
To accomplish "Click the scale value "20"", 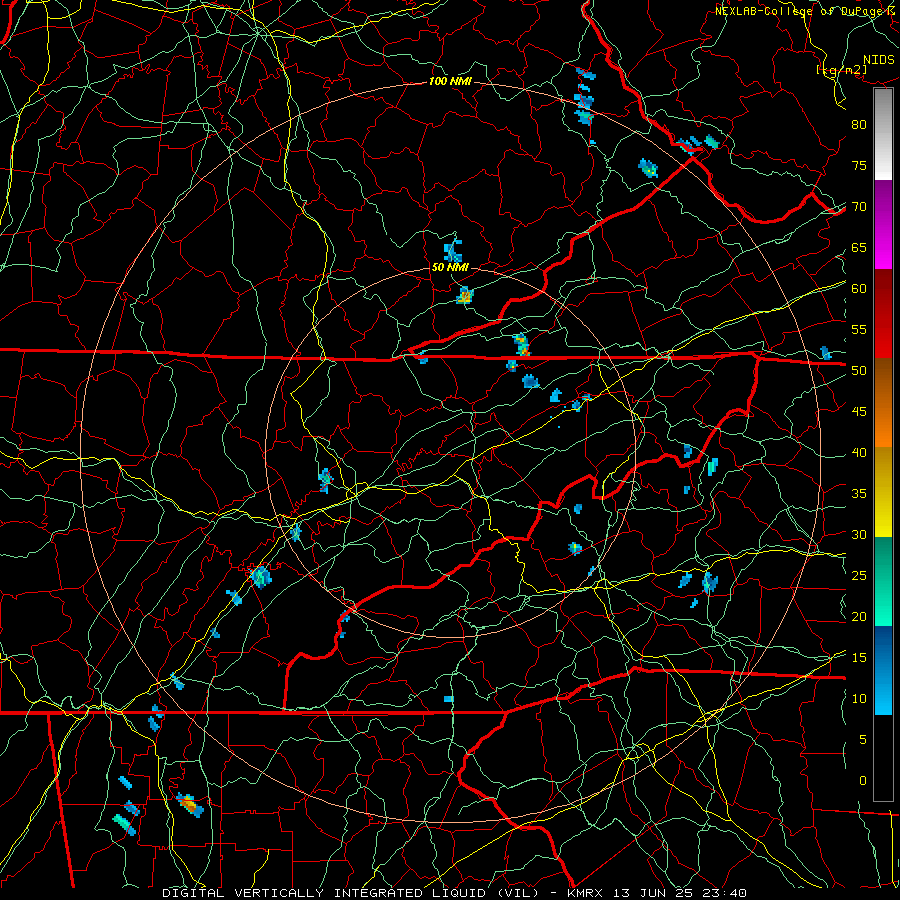I will tap(859, 616).
